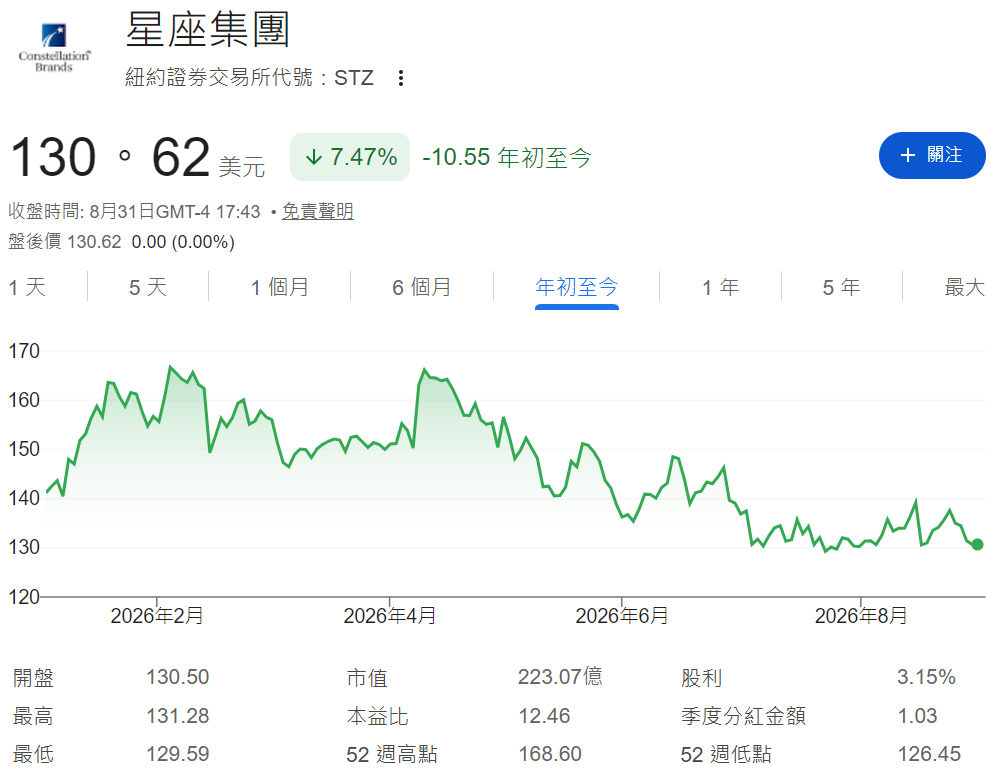This screenshot has width=995, height=773.
Task: Click the 本益比 value 12.46
Action: point(544,716)
